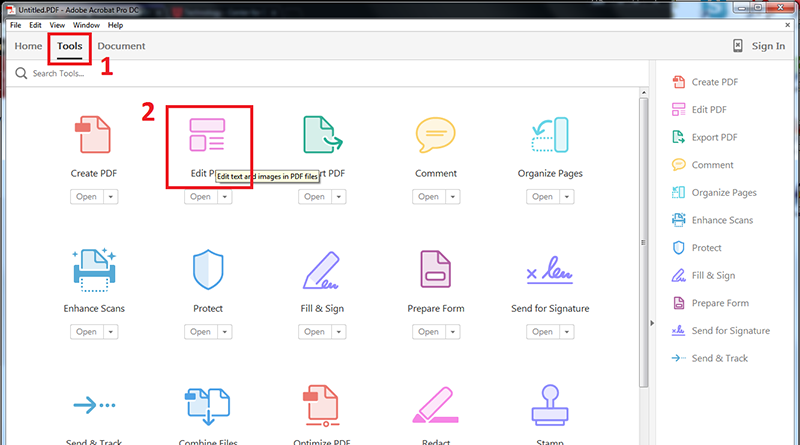The height and width of the screenshot is (445, 800).
Task: Open the Fill & Sign pen icon in grid
Action: coord(321,270)
